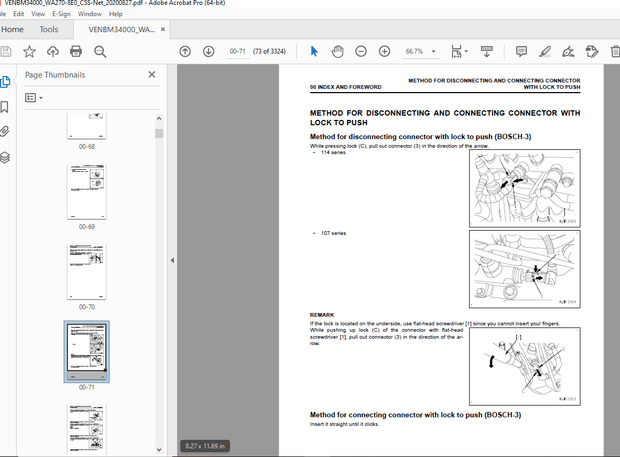Switch to the Tools tab

click(x=49, y=29)
